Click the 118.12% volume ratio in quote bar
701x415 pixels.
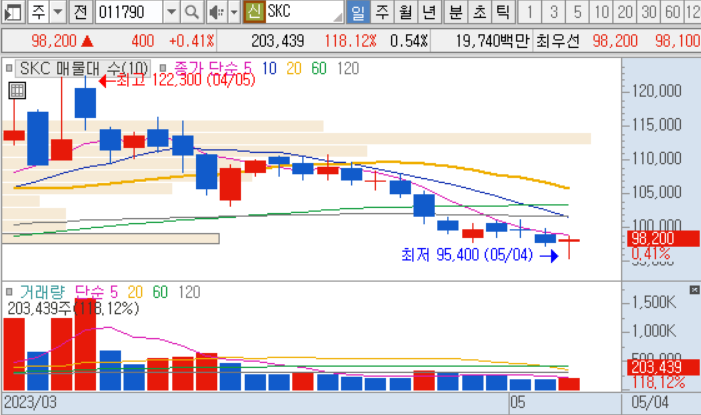350,41
